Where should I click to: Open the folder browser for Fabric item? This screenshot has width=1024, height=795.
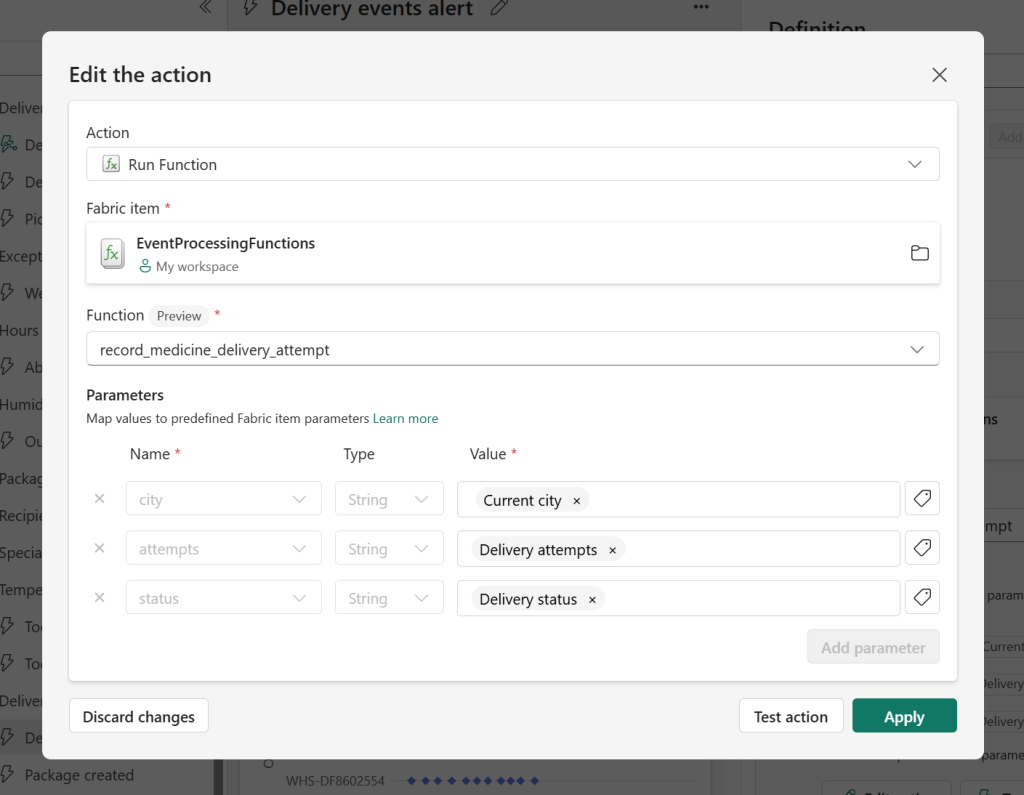pos(919,253)
